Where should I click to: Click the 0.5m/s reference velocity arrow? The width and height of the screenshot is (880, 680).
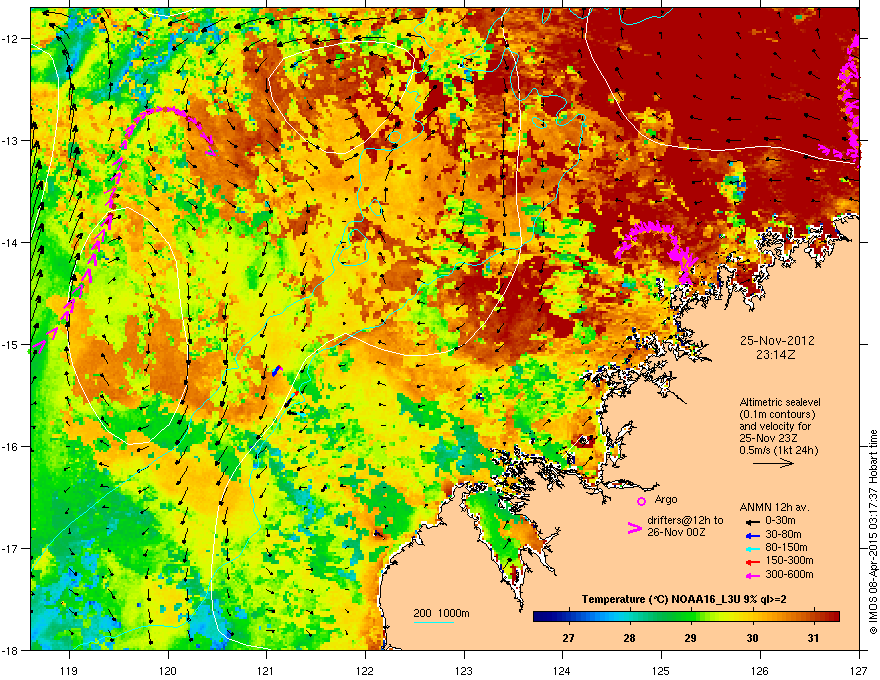(773, 463)
